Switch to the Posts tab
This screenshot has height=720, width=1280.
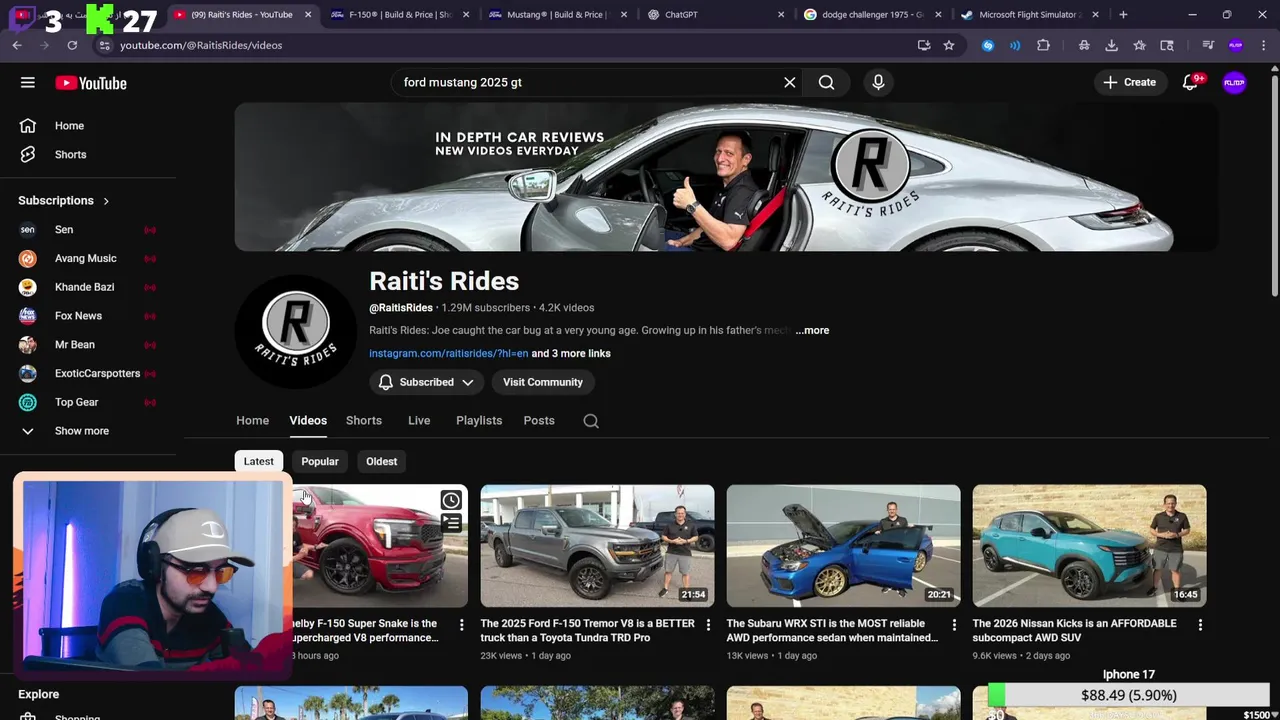tap(539, 420)
